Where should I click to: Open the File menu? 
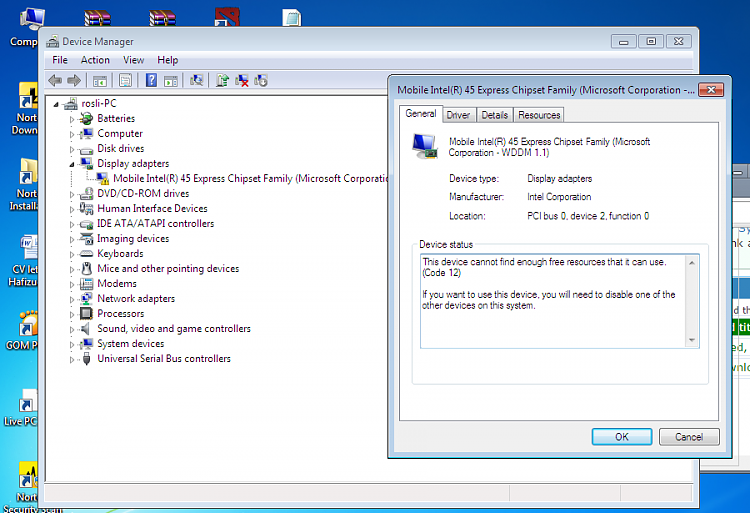point(60,60)
